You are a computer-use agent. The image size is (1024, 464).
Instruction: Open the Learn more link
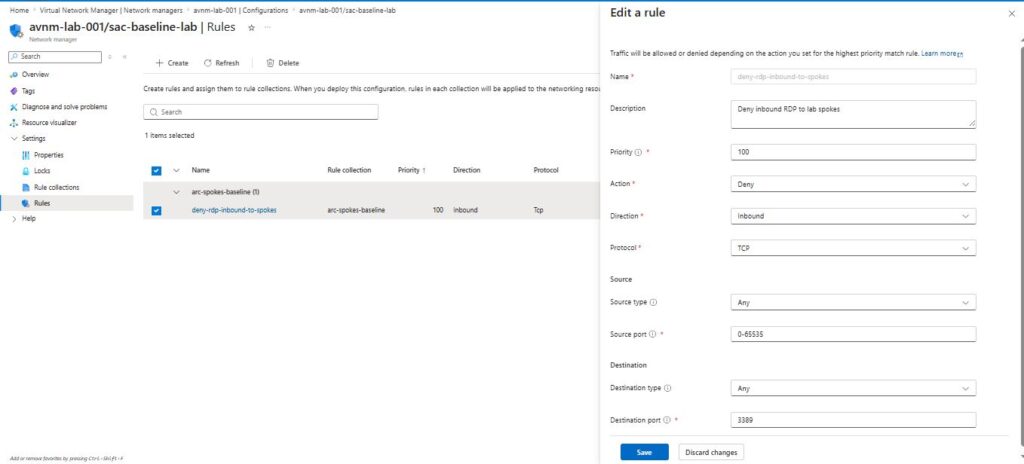[x=942, y=53]
